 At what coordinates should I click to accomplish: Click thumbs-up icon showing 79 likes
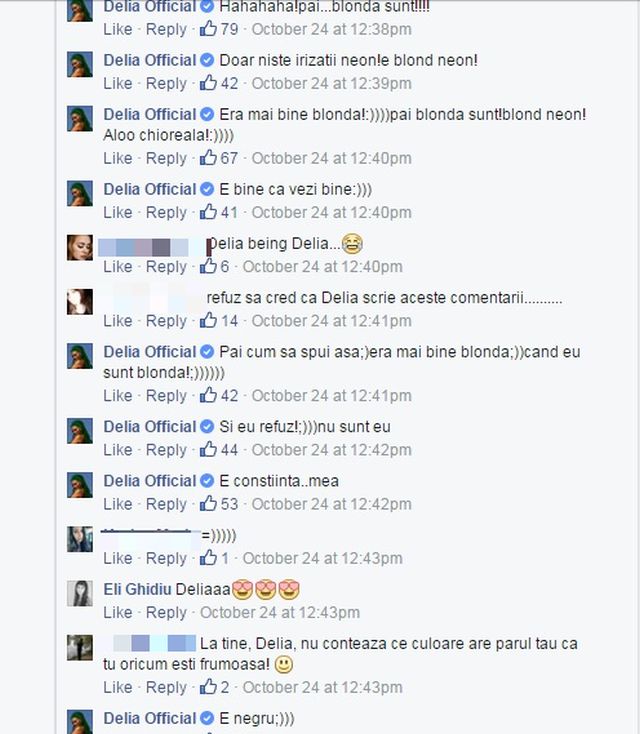(x=208, y=29)
